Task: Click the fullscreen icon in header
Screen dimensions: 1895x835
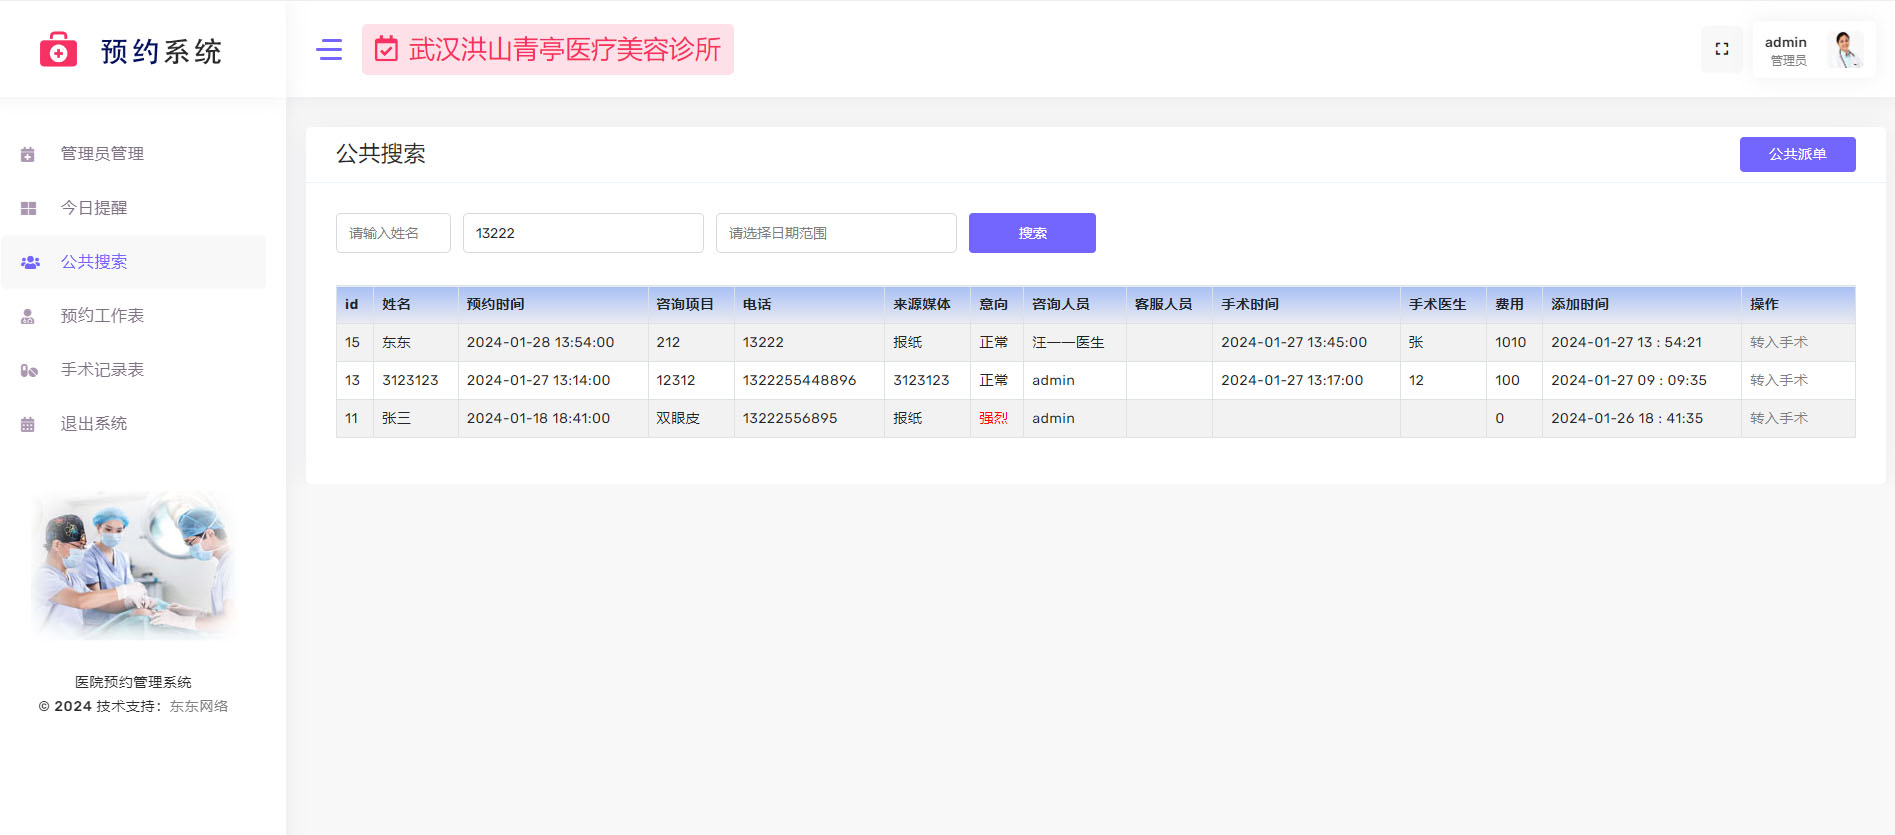Action: tap(1721, 49)
